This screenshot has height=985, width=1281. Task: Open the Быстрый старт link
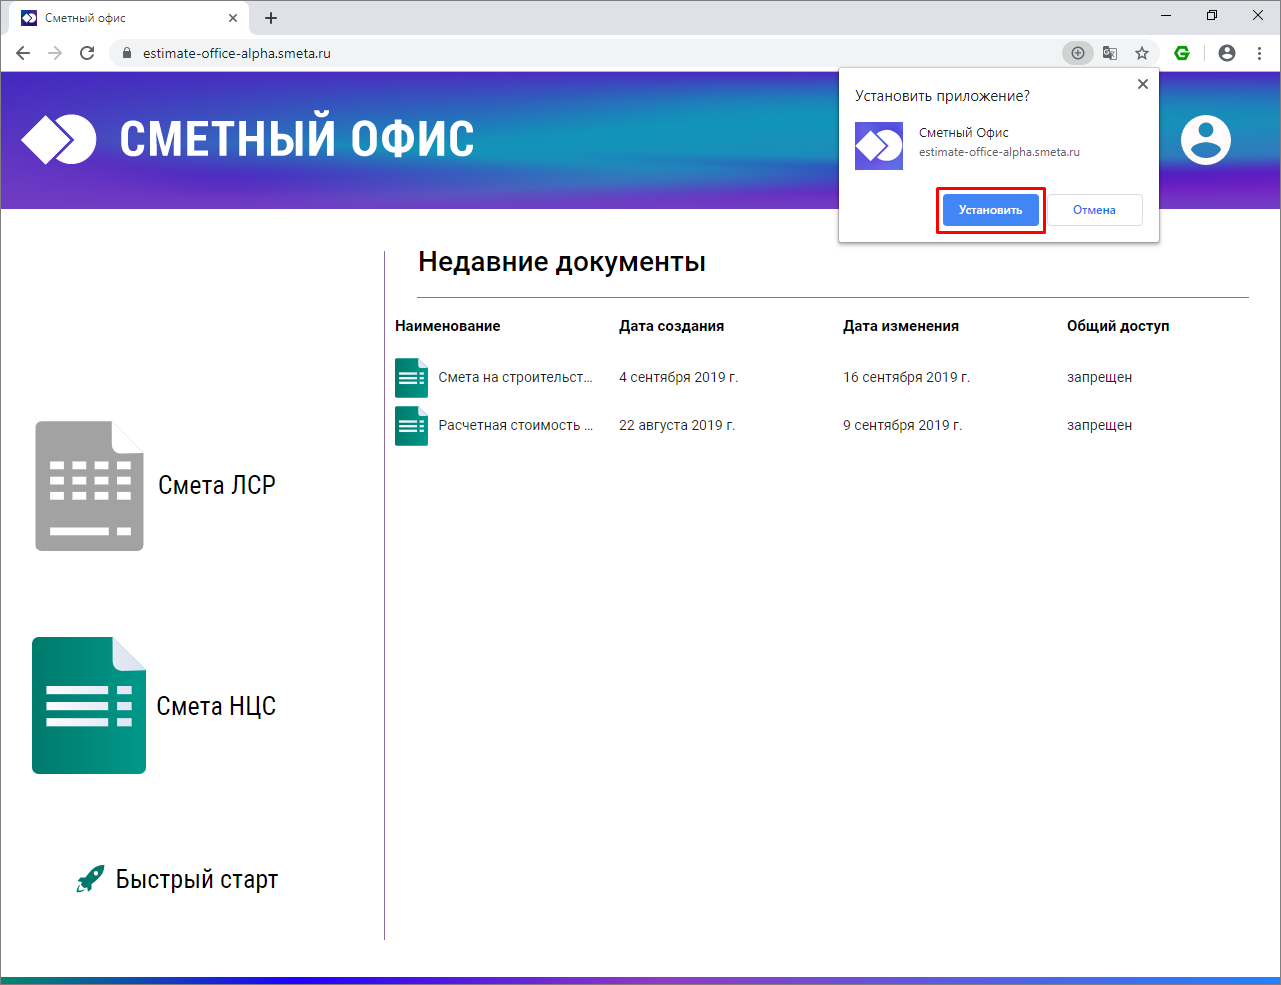pyautogui.click(x=197, y=879)
